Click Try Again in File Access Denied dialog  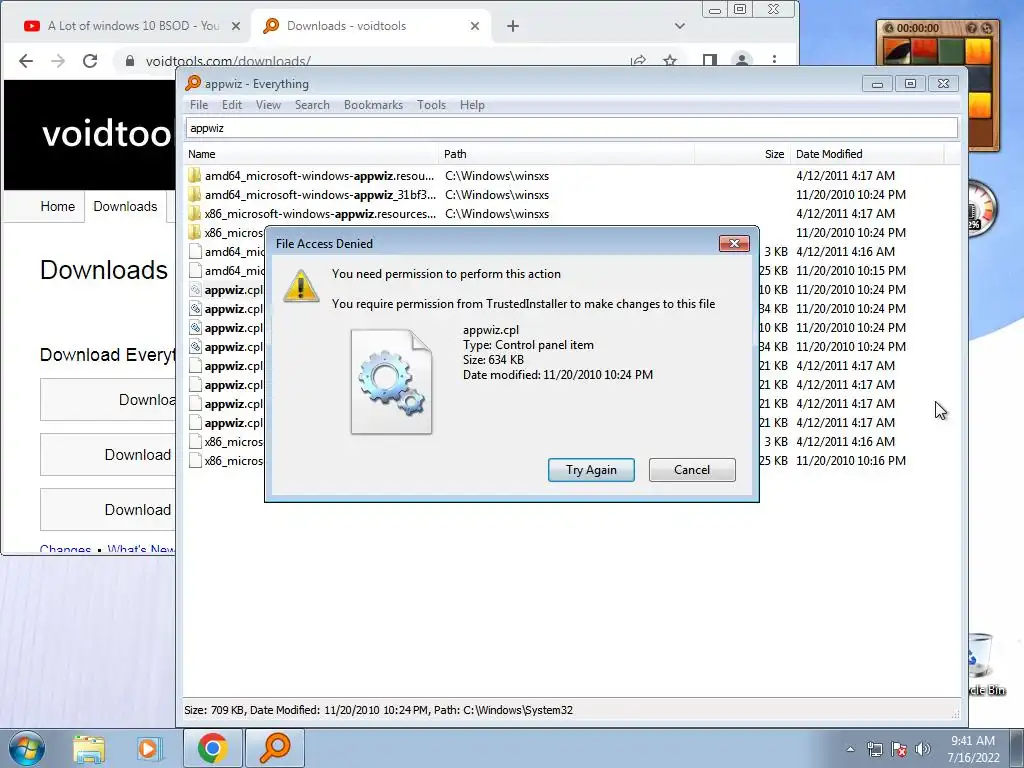[x=591, y=470]
